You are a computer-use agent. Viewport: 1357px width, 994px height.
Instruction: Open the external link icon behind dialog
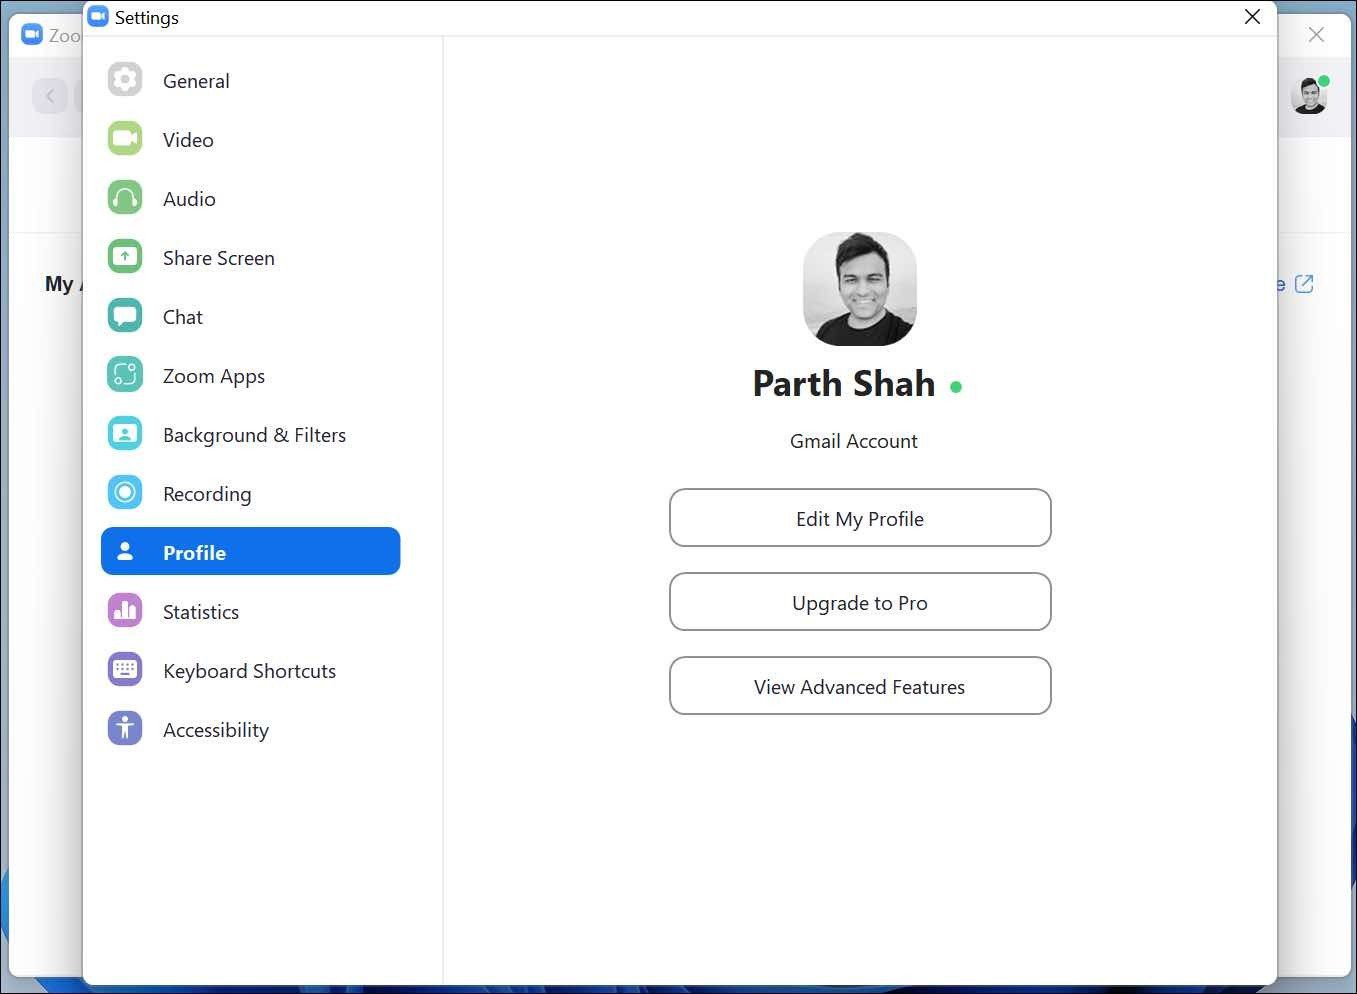(1304, 284)
